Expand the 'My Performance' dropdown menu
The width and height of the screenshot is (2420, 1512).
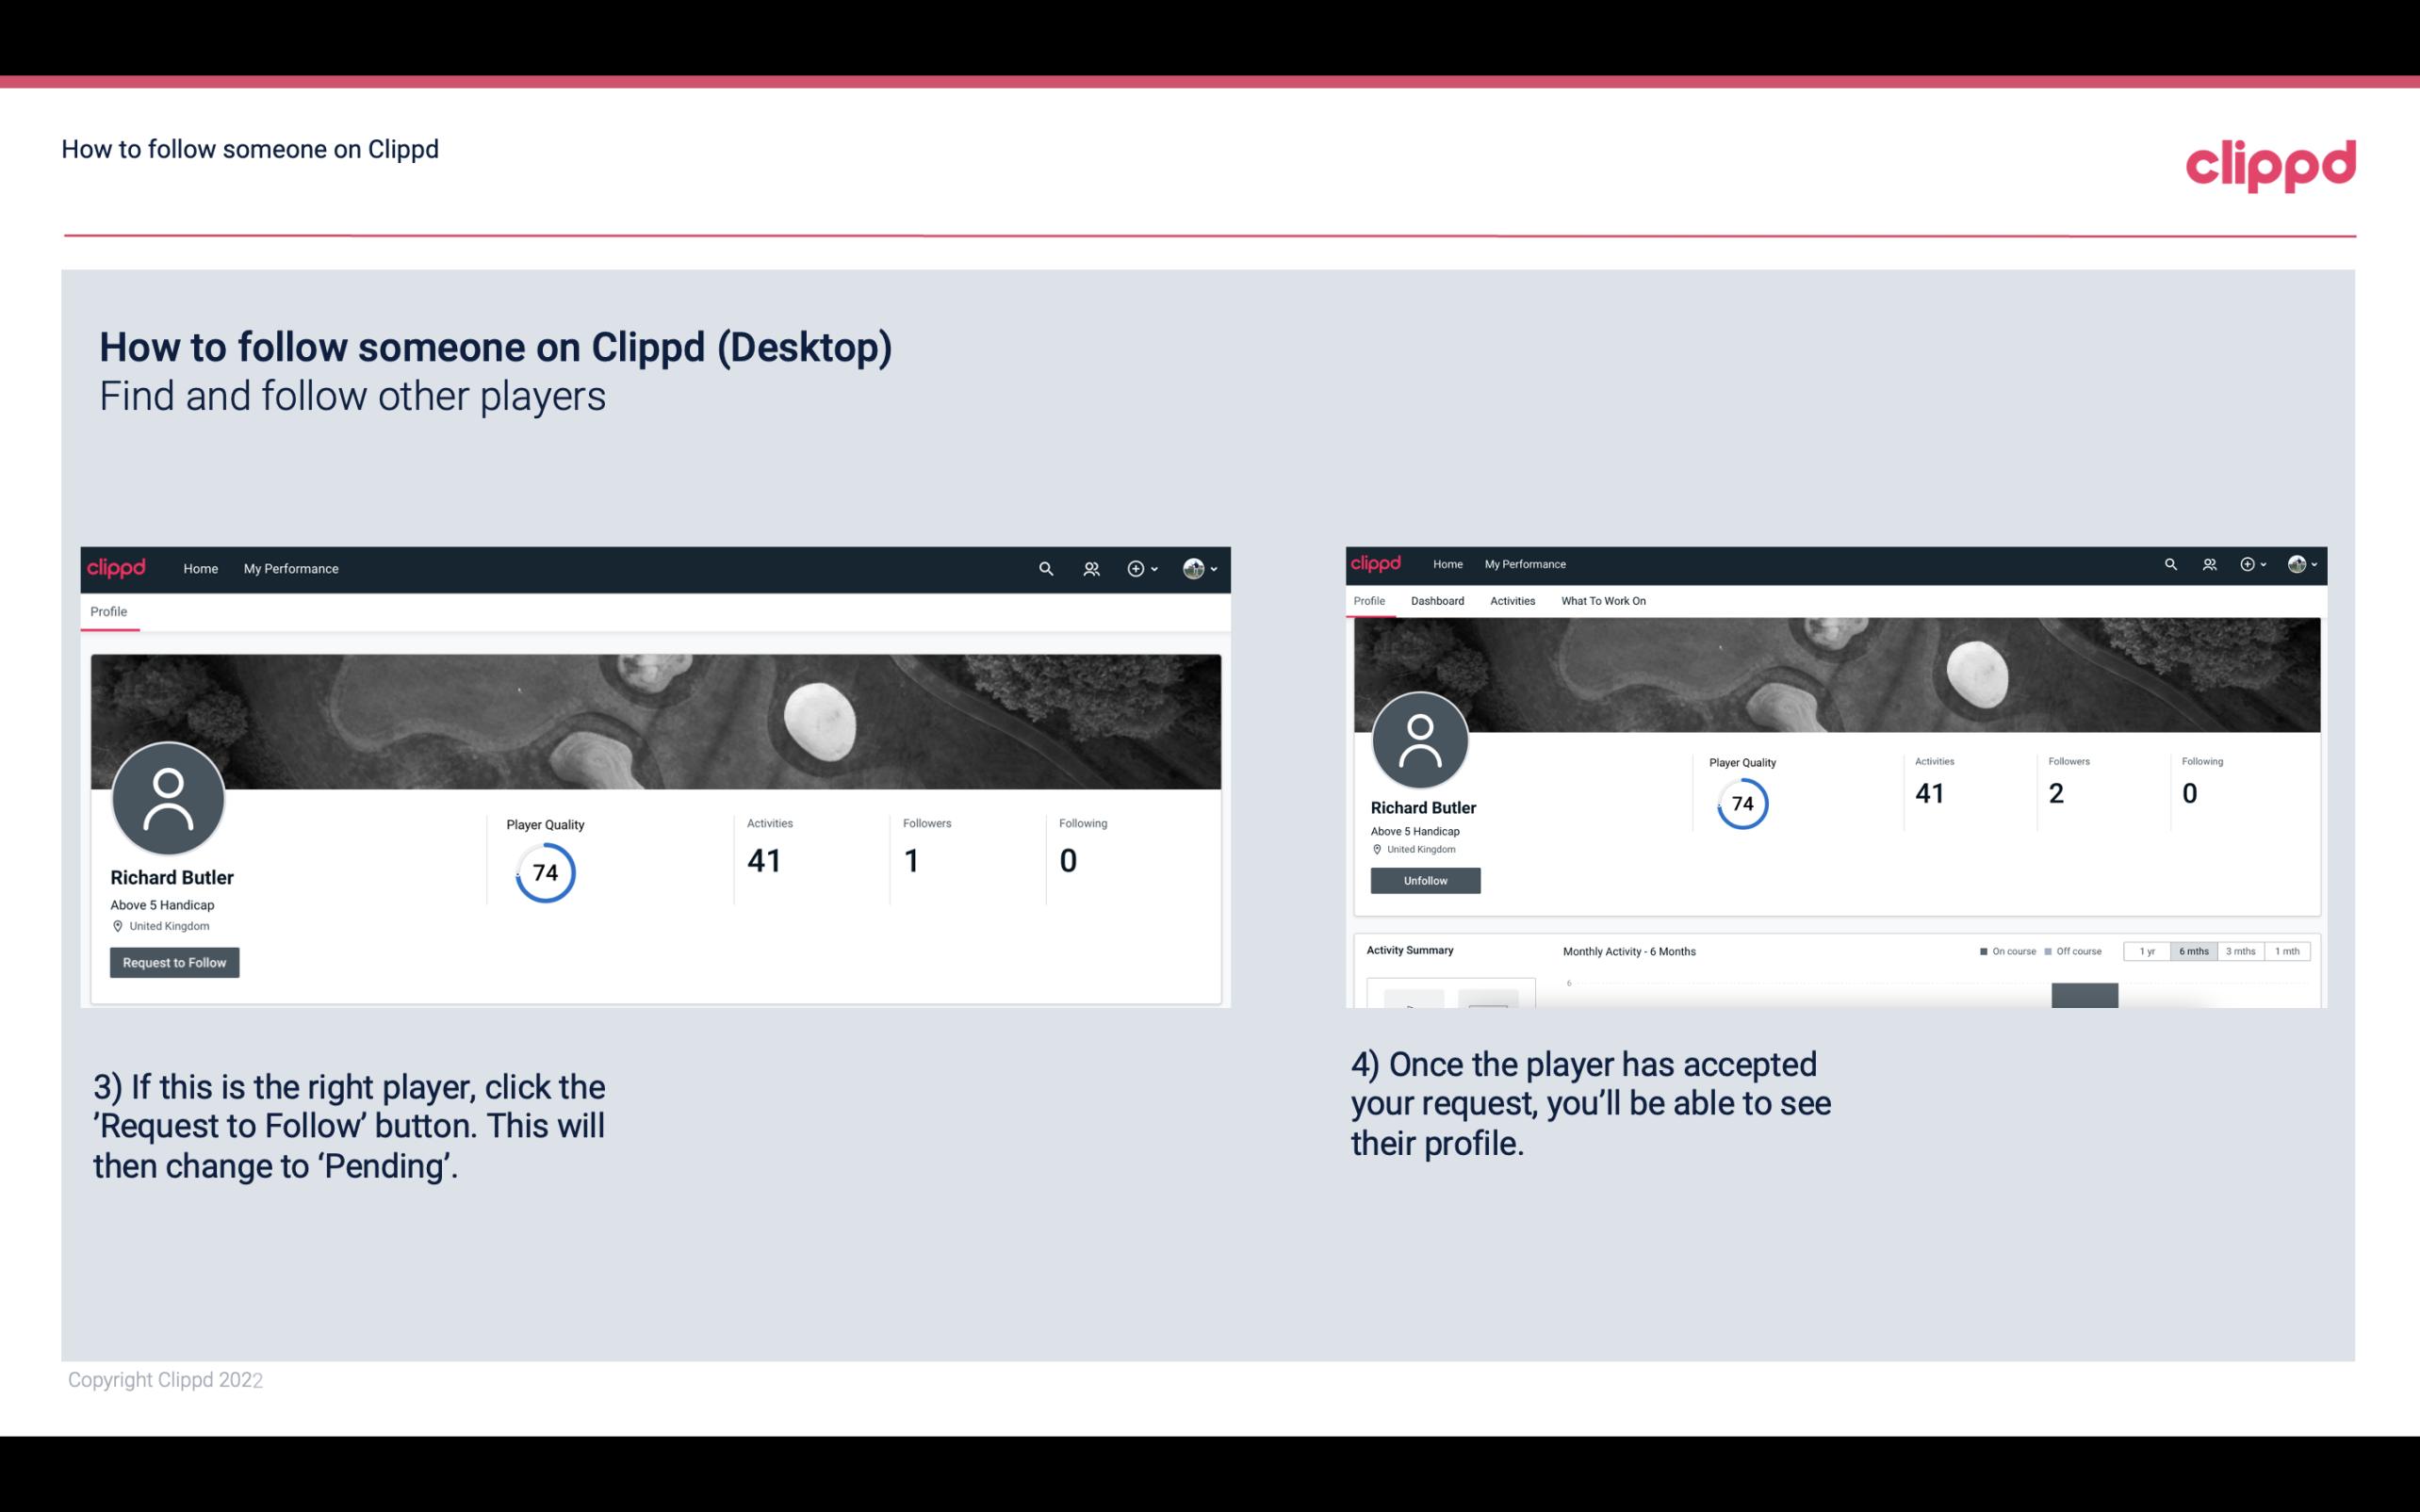291,566
